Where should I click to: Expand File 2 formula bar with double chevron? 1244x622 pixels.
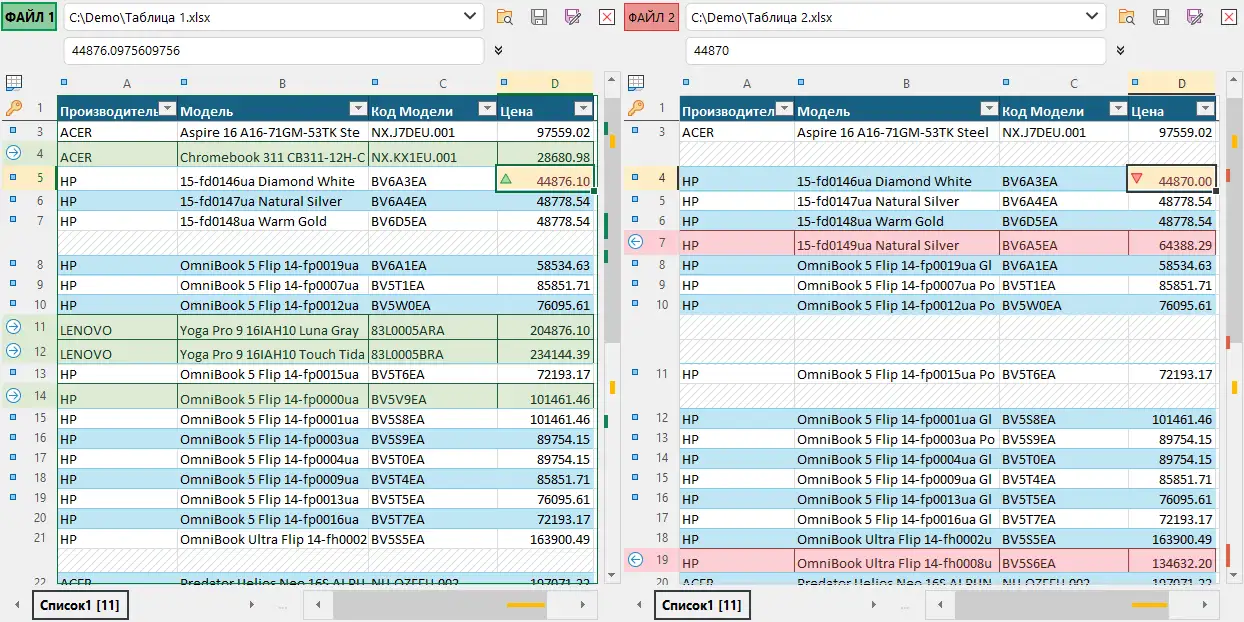click(x=1120, y=50)
